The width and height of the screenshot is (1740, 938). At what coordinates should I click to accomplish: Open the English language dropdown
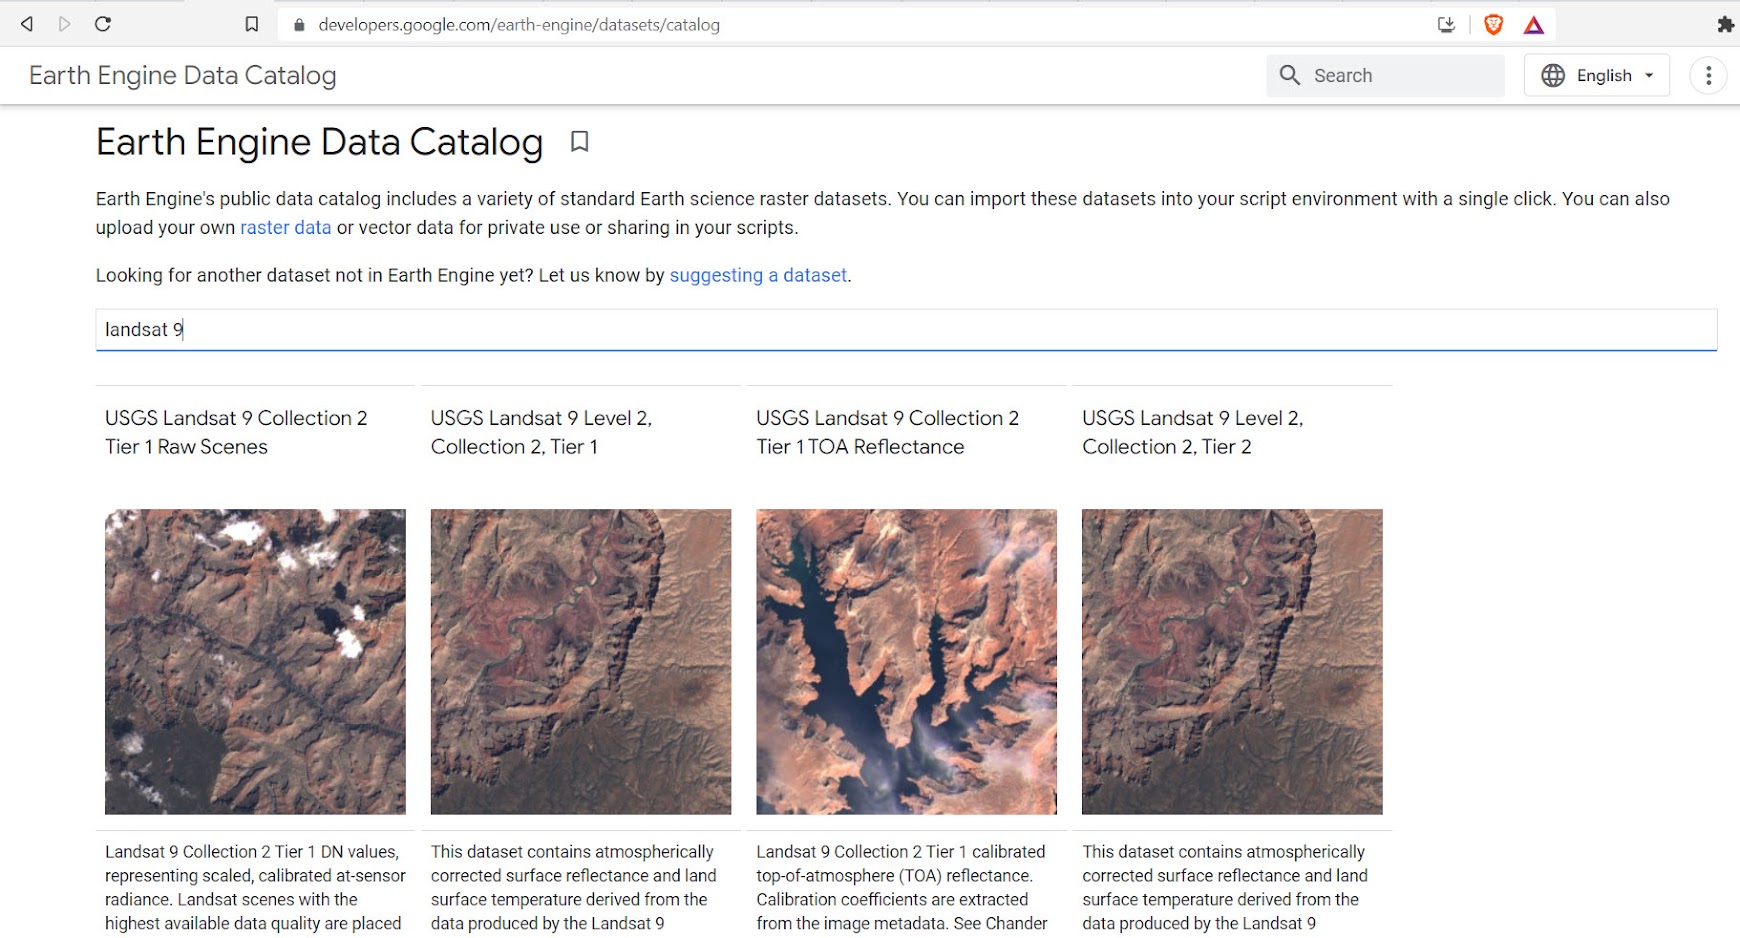tap(1597, 75)
